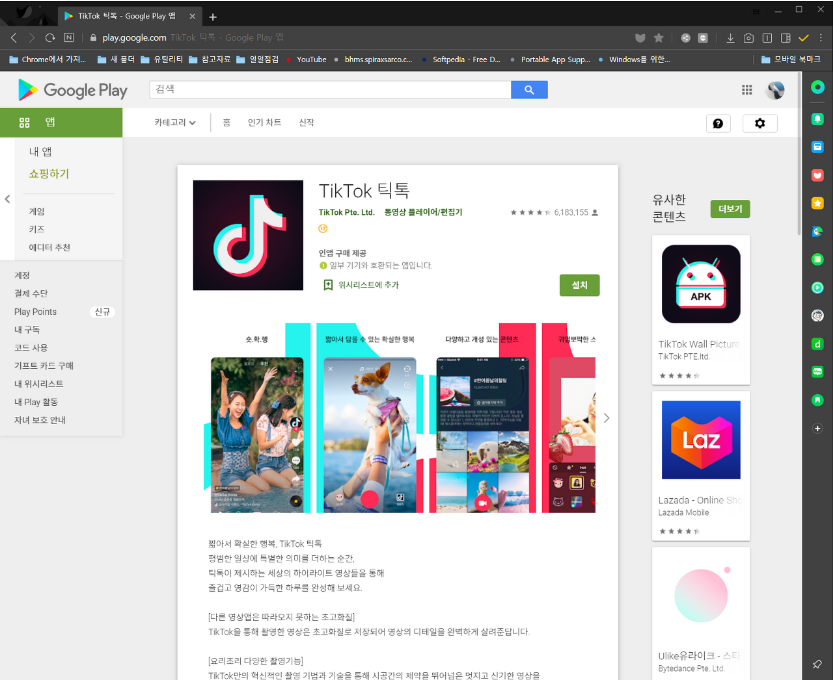Viewport: 833px width, 681px height.
Task: Select the 신작 tab
Action: [x=306, y=123]
